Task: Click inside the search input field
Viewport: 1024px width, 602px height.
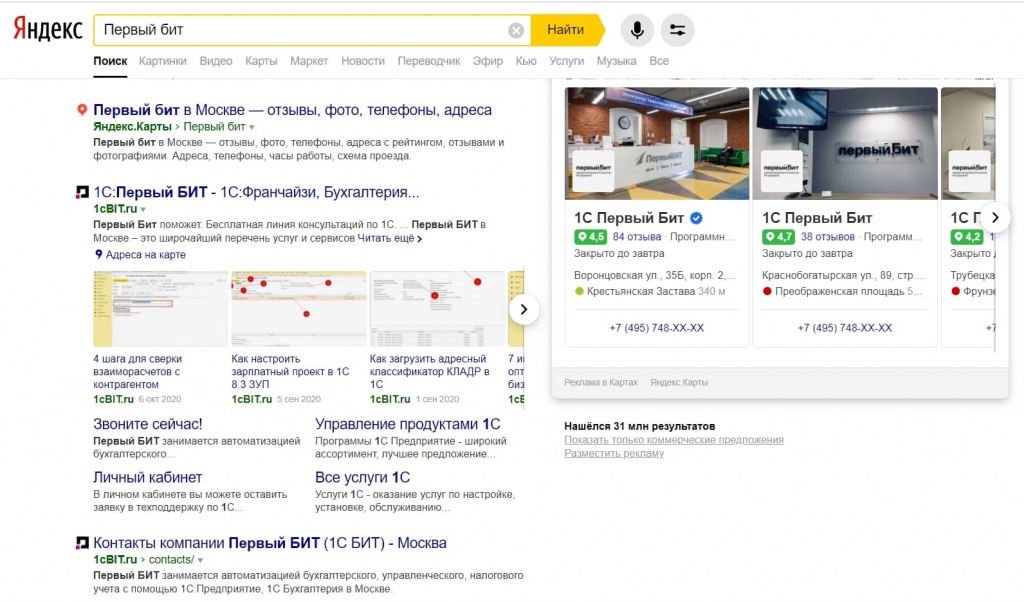Action: click(x=300, y=30)
